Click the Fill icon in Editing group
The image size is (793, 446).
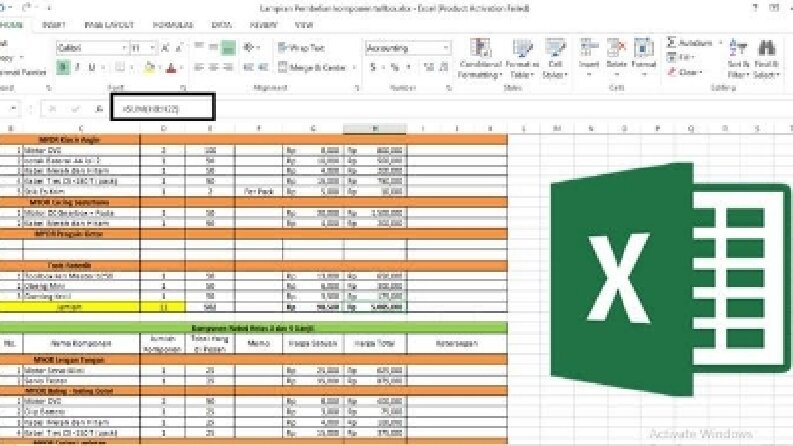tap(672, 57)
